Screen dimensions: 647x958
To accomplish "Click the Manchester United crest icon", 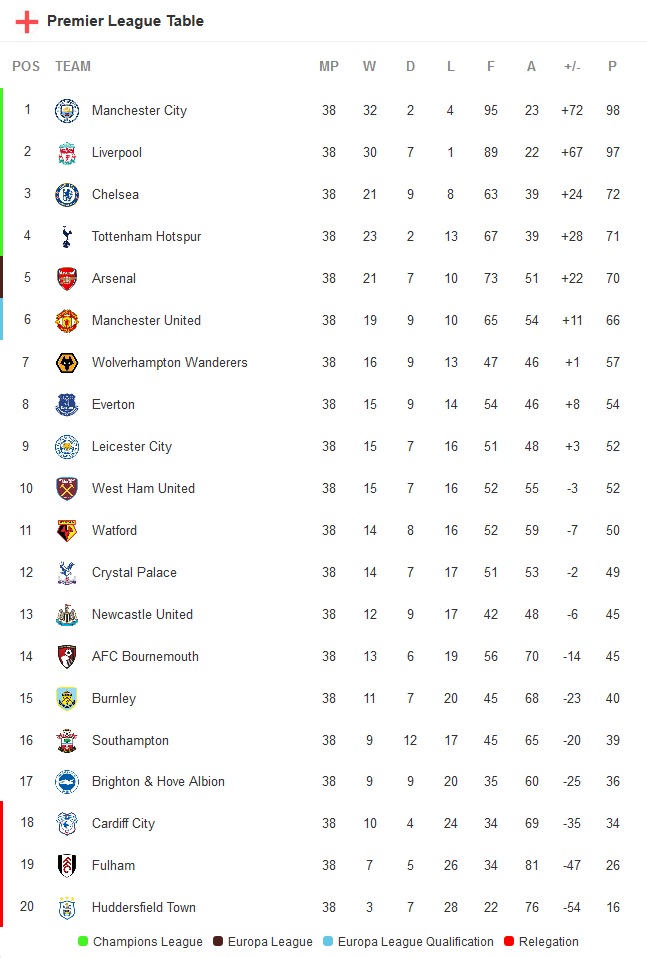I will point(67,321).
